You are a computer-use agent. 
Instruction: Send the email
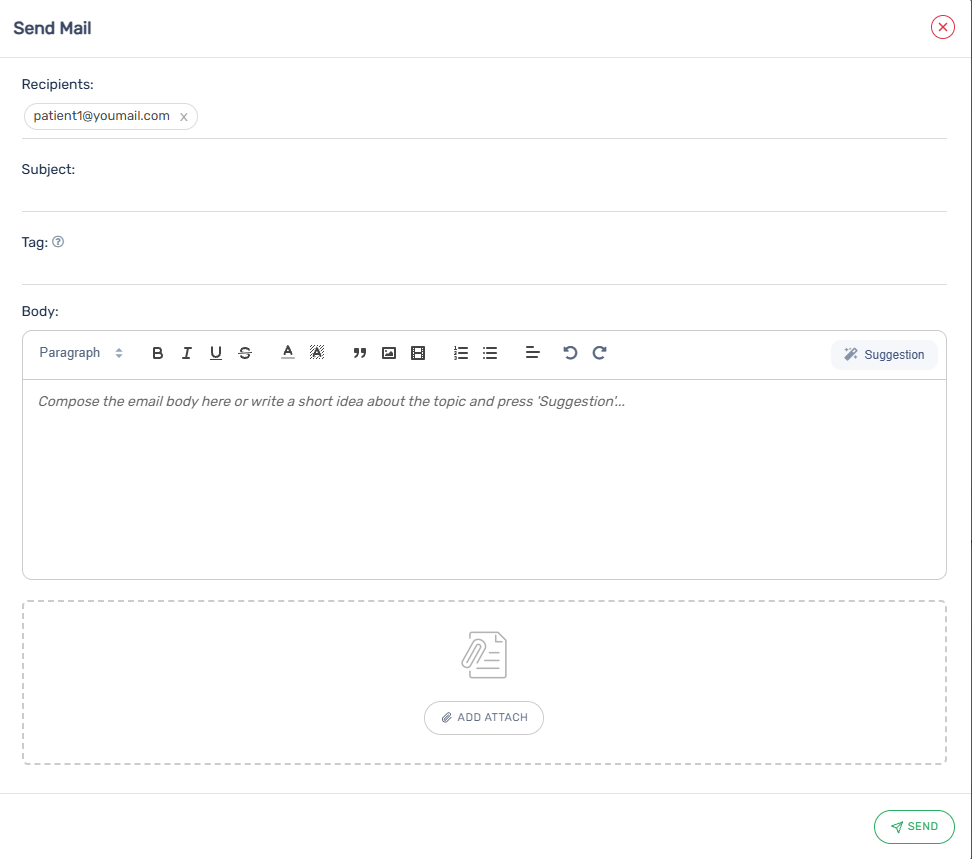[914, 827]
